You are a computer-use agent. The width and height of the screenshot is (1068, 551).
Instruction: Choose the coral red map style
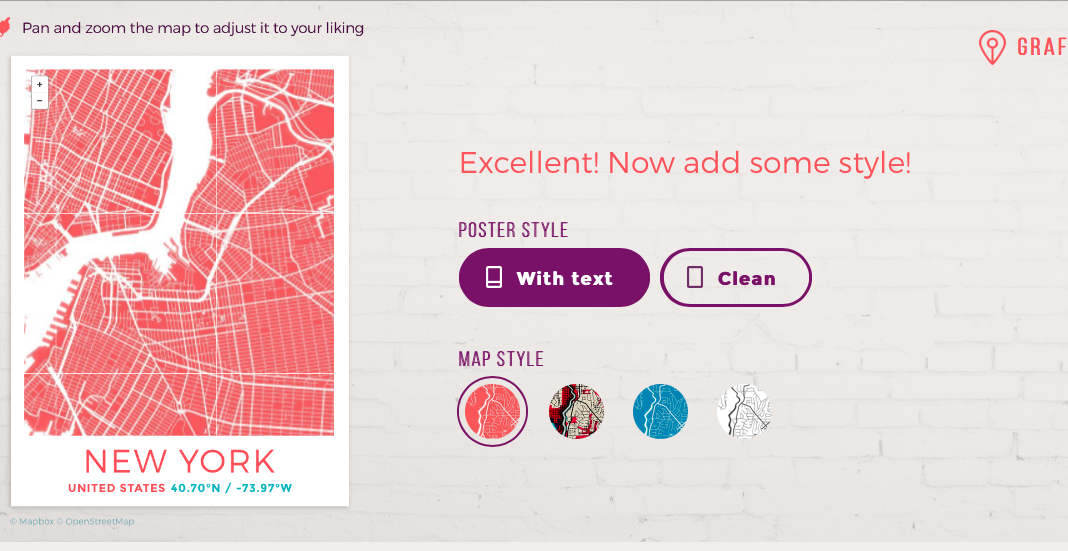(492, 411)
